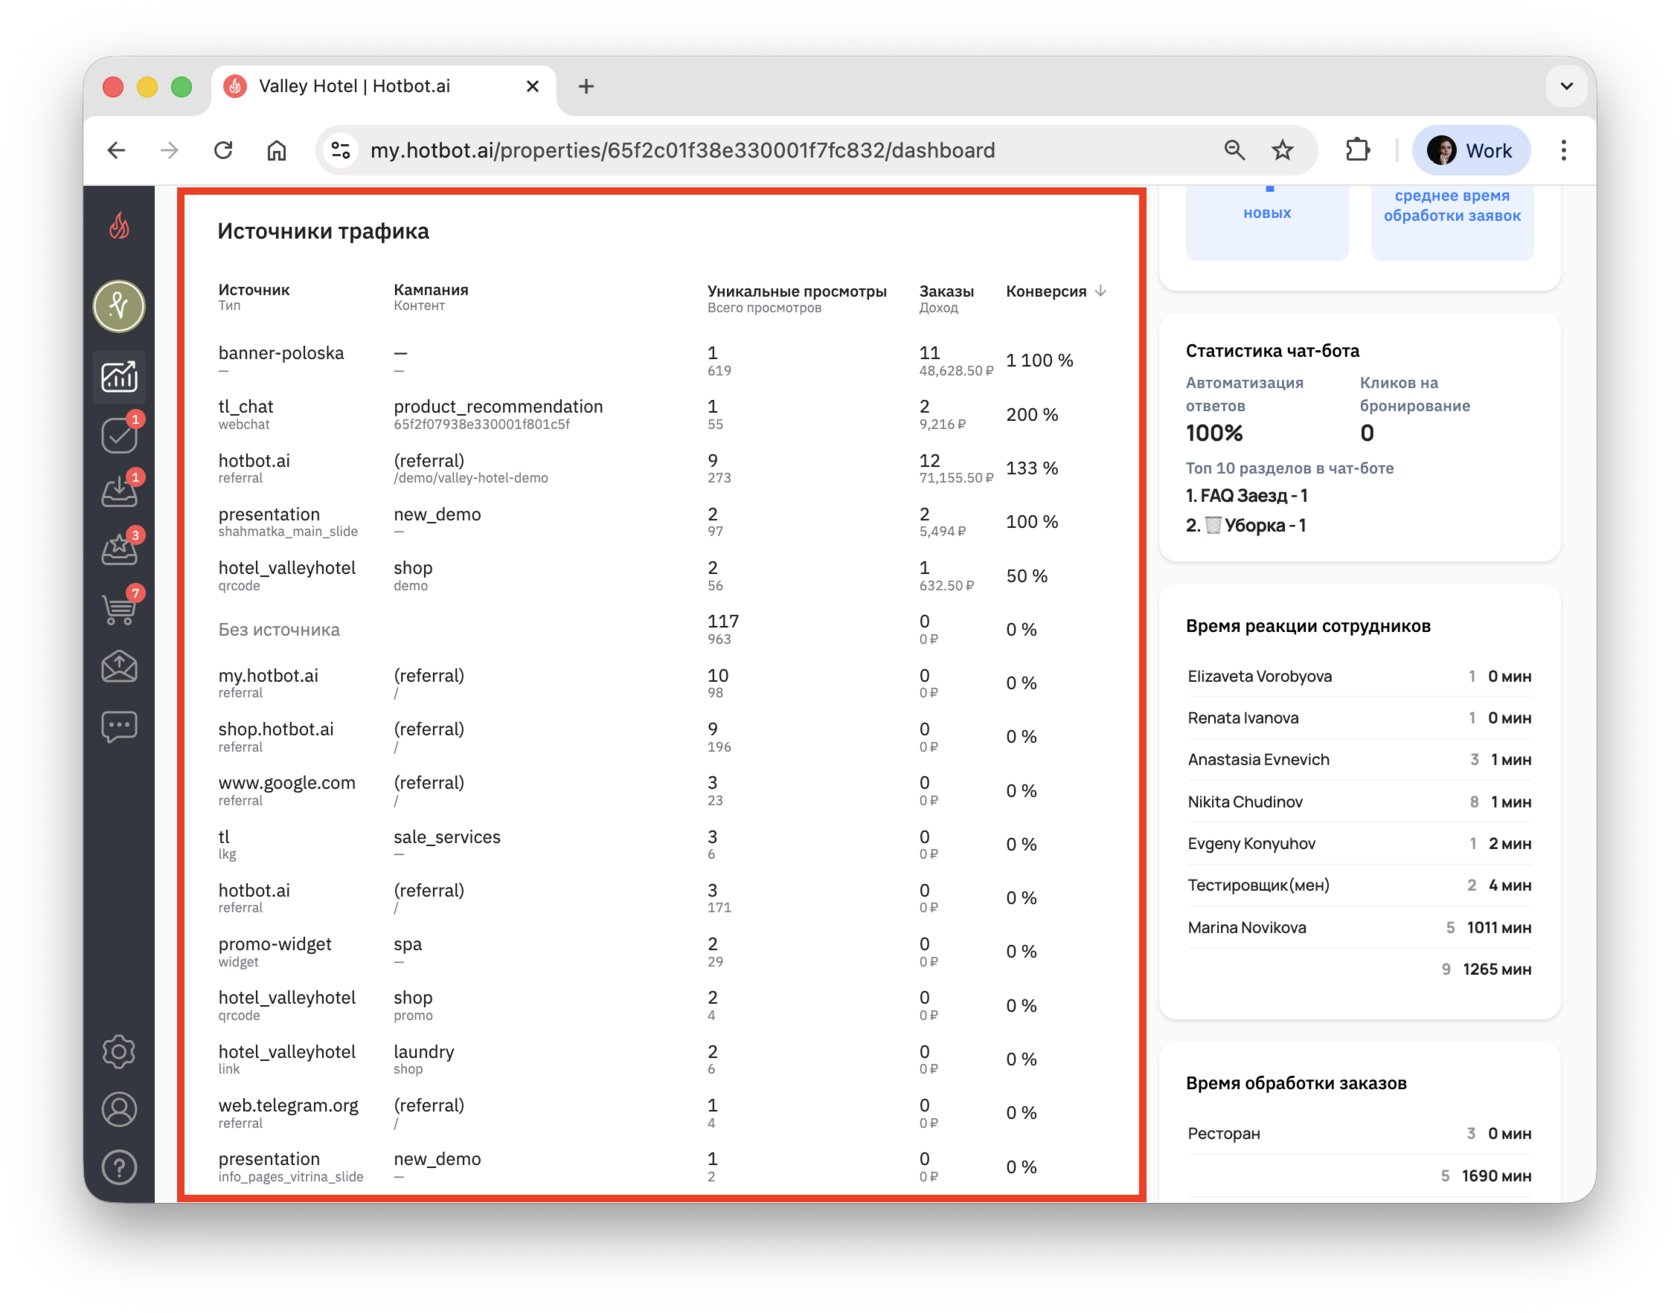
Task: Select the banner-poloska source row
Action: (x=660, y=361)
